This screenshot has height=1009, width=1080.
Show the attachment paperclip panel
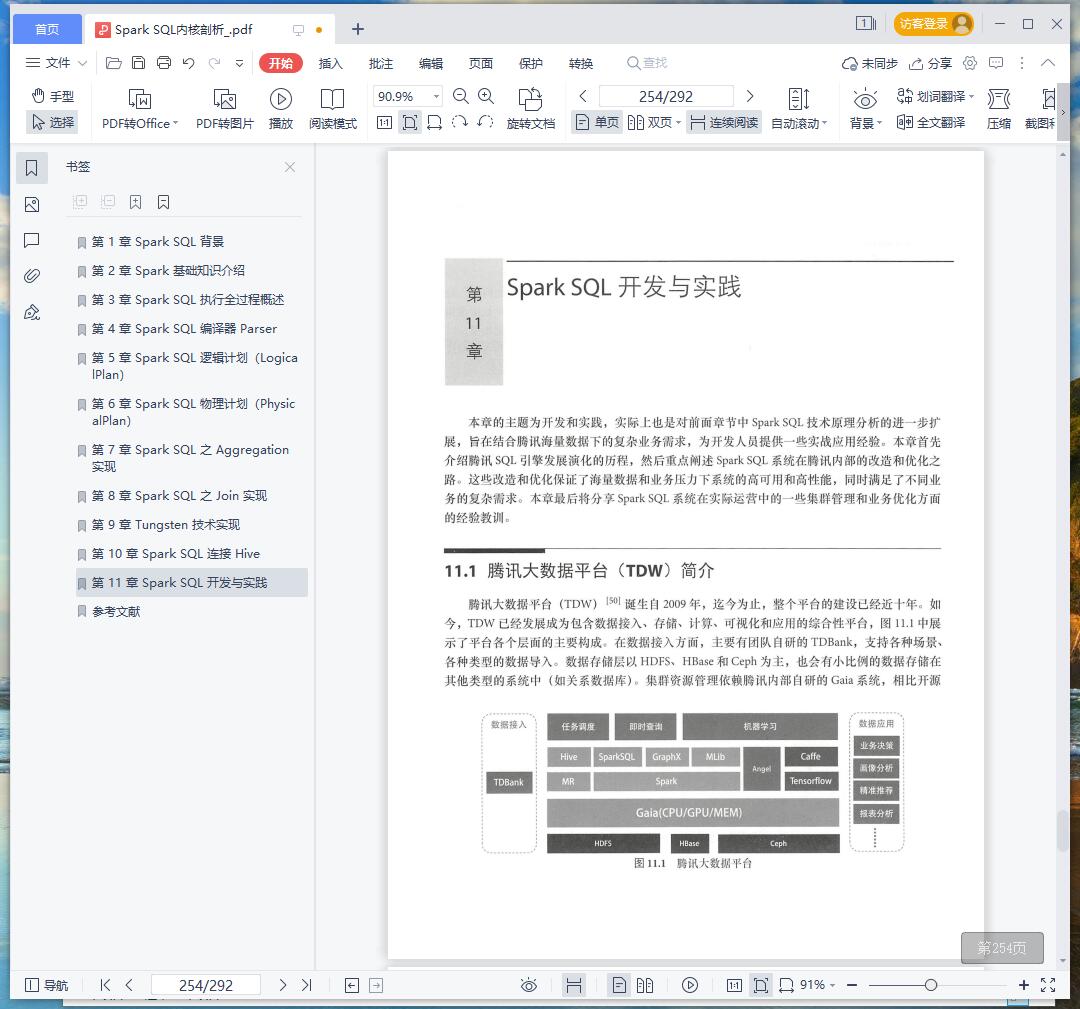[32, 276]
